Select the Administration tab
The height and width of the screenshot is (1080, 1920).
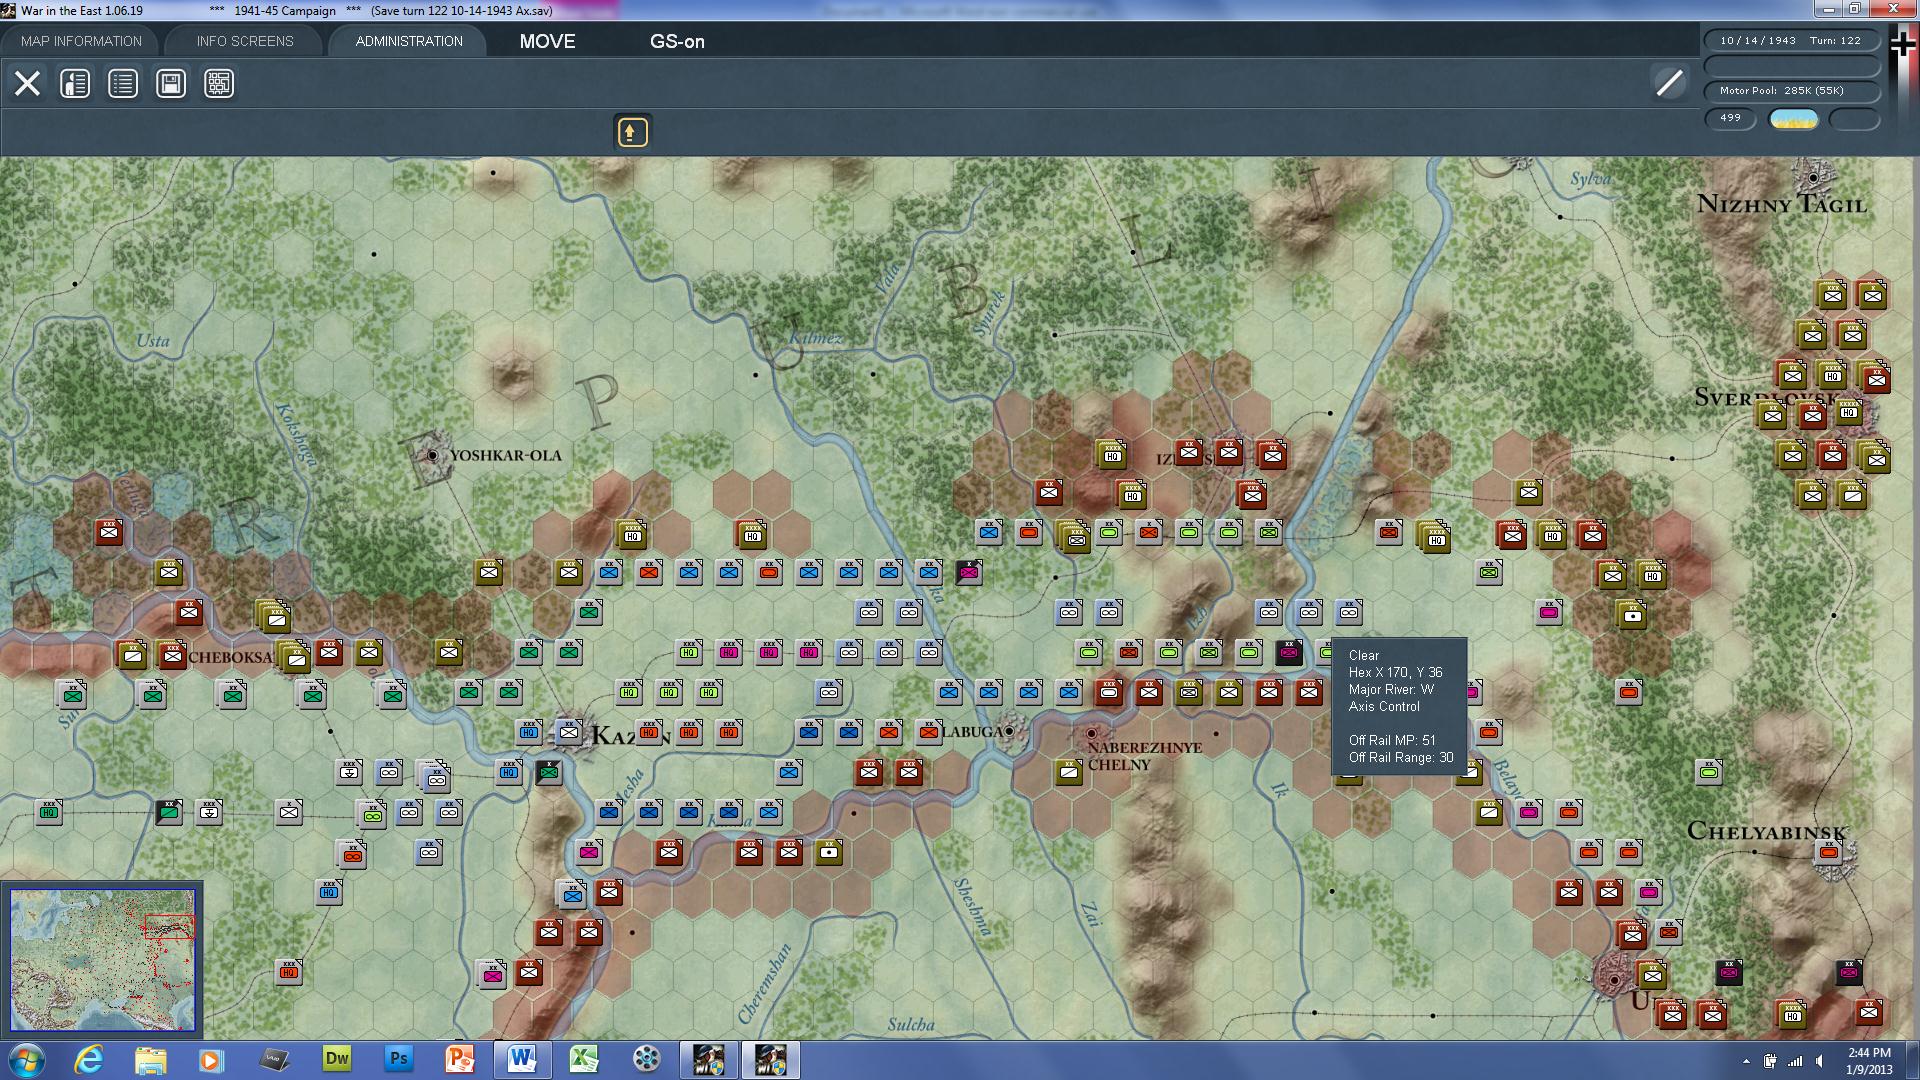409,41
